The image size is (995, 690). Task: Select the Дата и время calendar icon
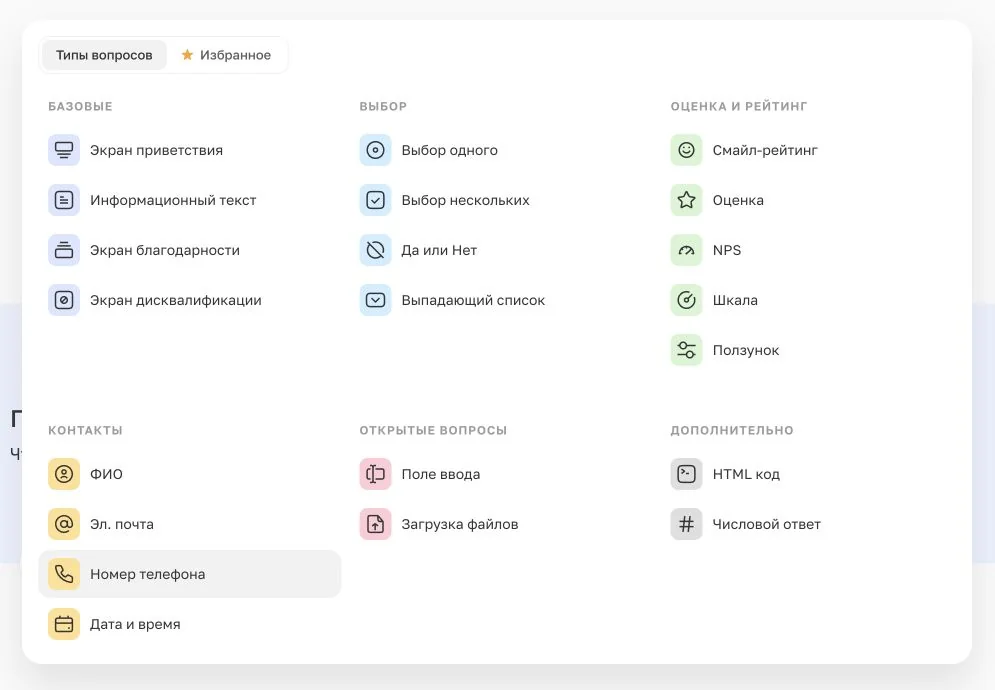pyautogui.click(x=64, y=624)
